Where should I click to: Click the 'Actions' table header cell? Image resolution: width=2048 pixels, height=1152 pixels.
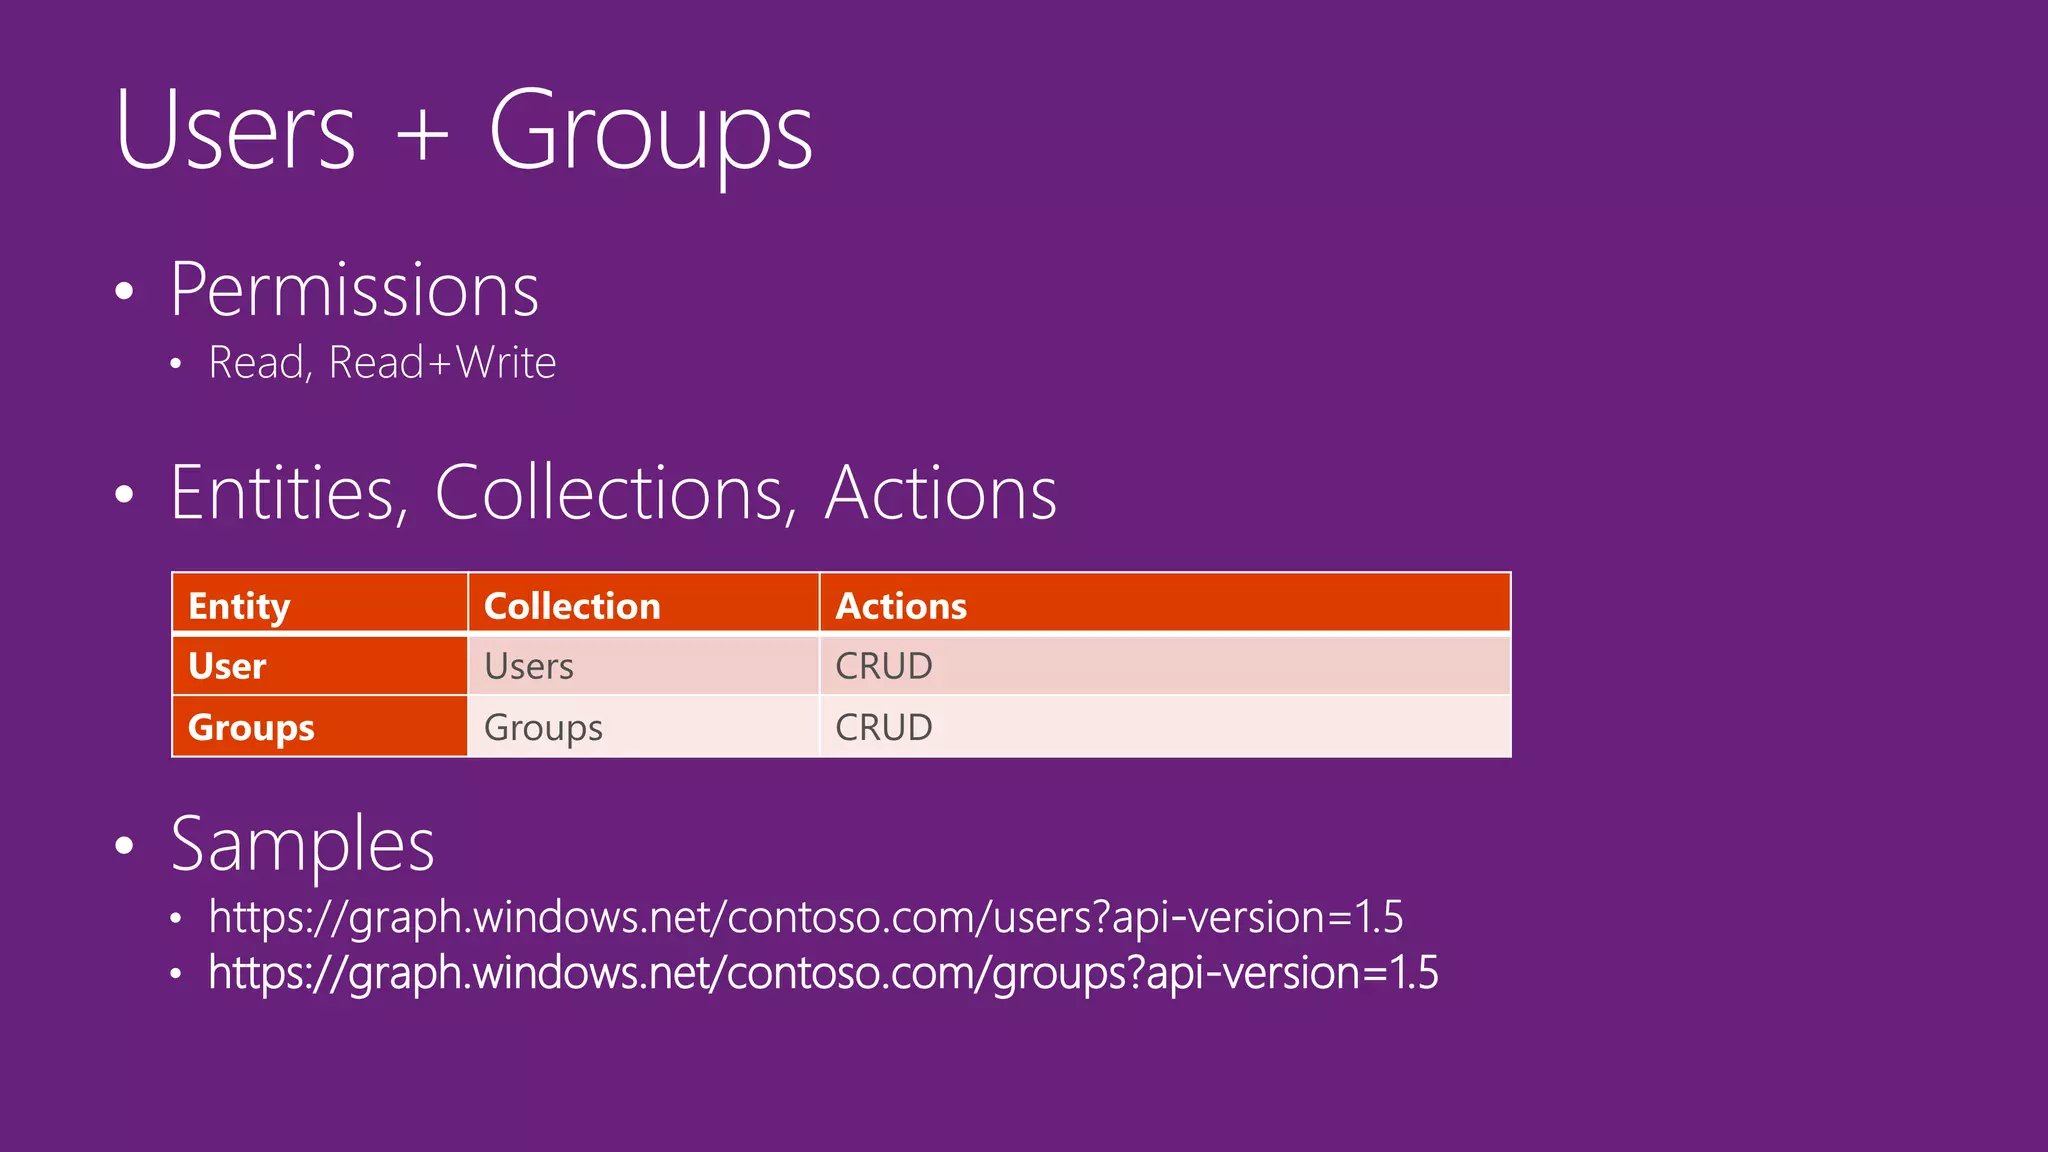coord(1165,604)
